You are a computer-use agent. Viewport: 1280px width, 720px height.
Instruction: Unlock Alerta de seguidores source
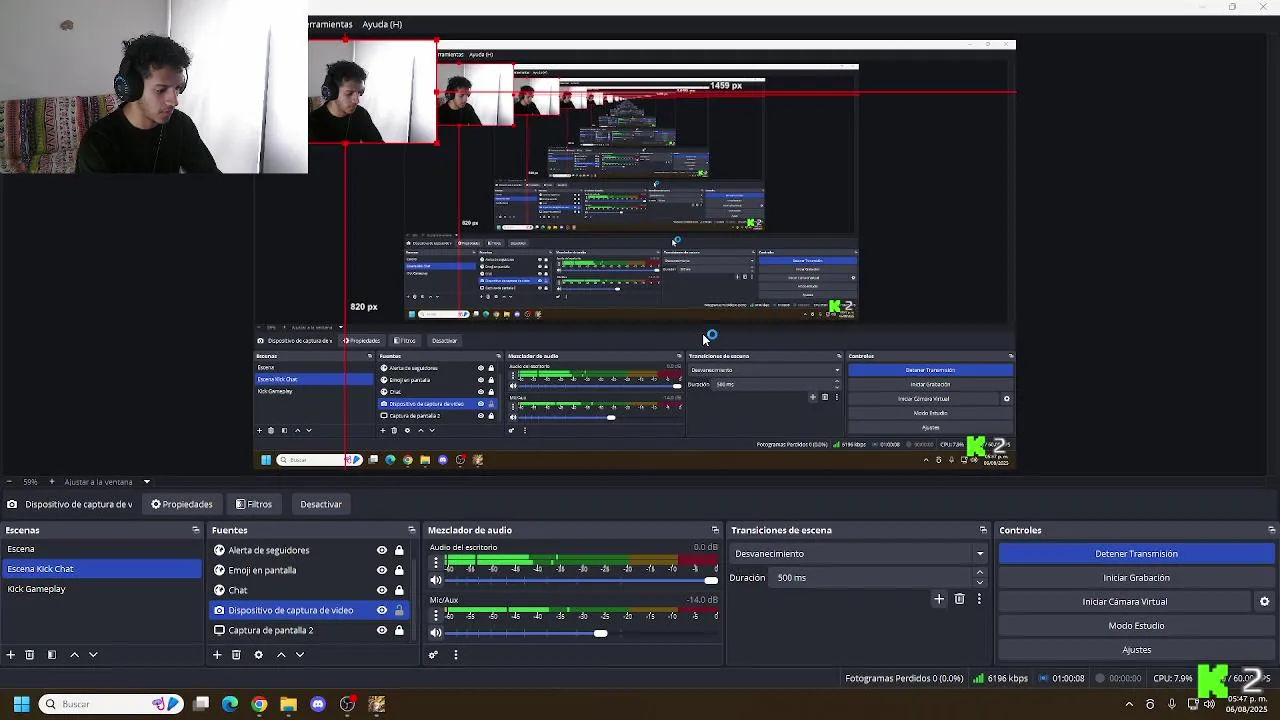pyautogui.click(x=399, y=550)
